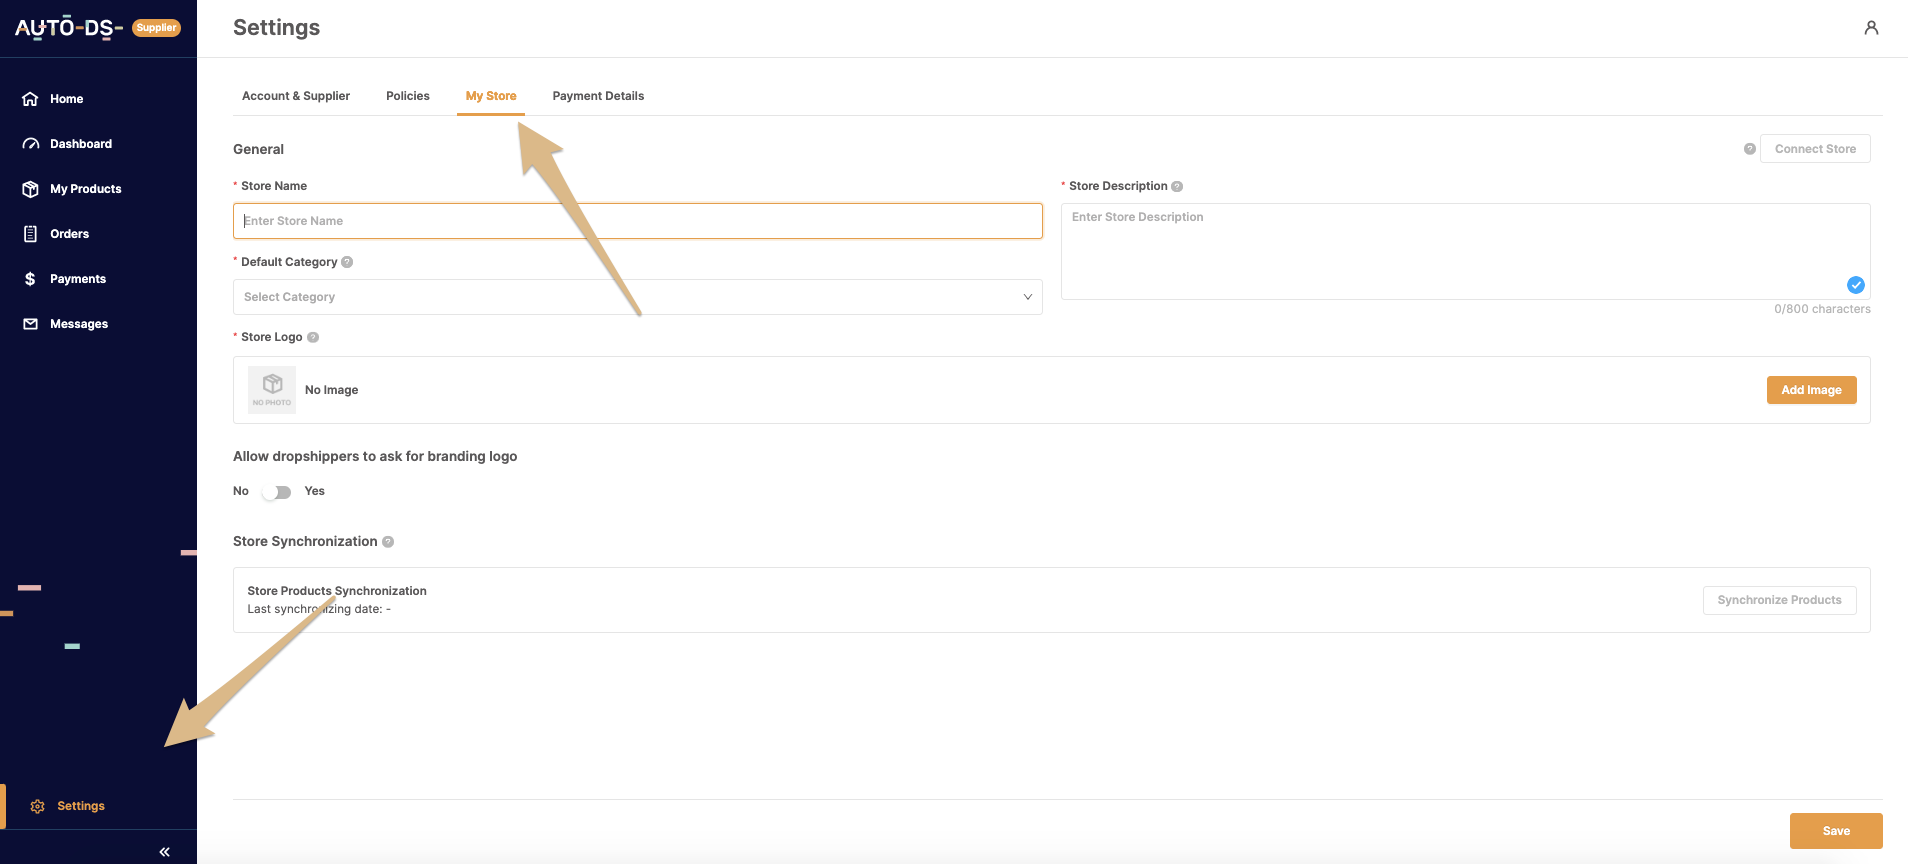Click the Store Description help icon
Image resolution: width=1908 pixels, height=864 pixels.
1177,186
